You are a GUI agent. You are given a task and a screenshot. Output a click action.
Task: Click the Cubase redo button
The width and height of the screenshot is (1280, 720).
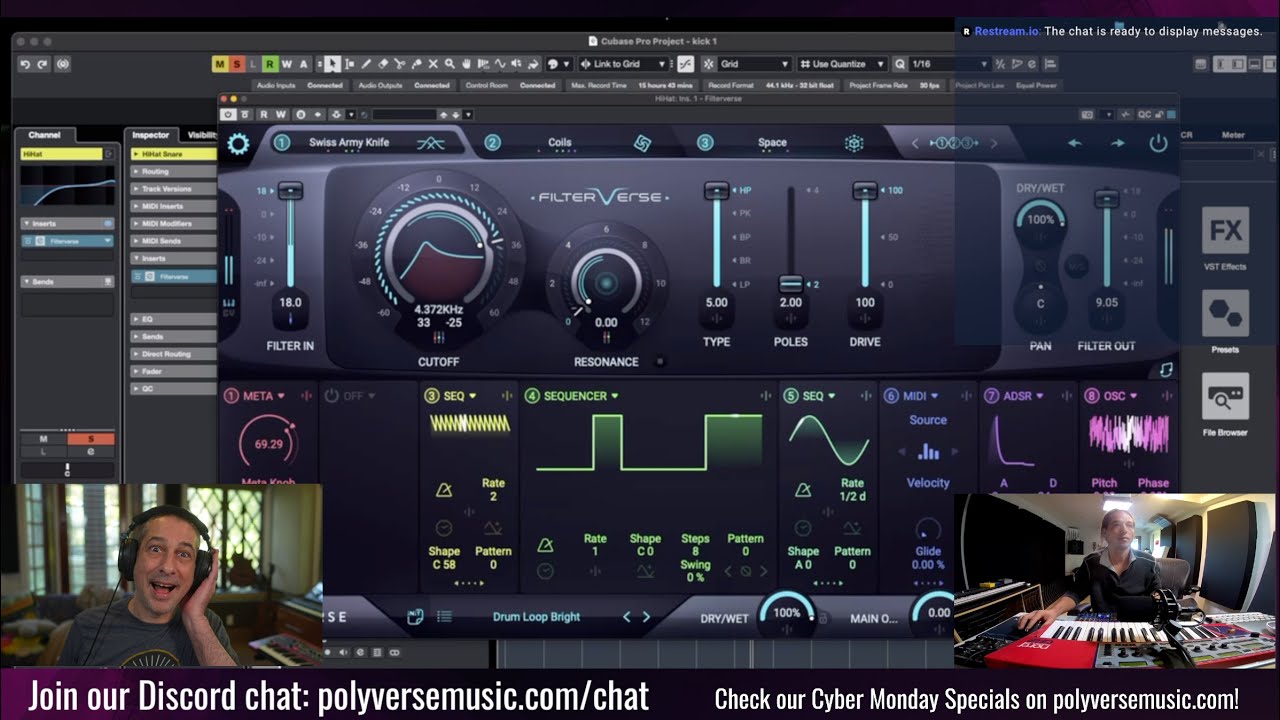(x=42, y=64)
